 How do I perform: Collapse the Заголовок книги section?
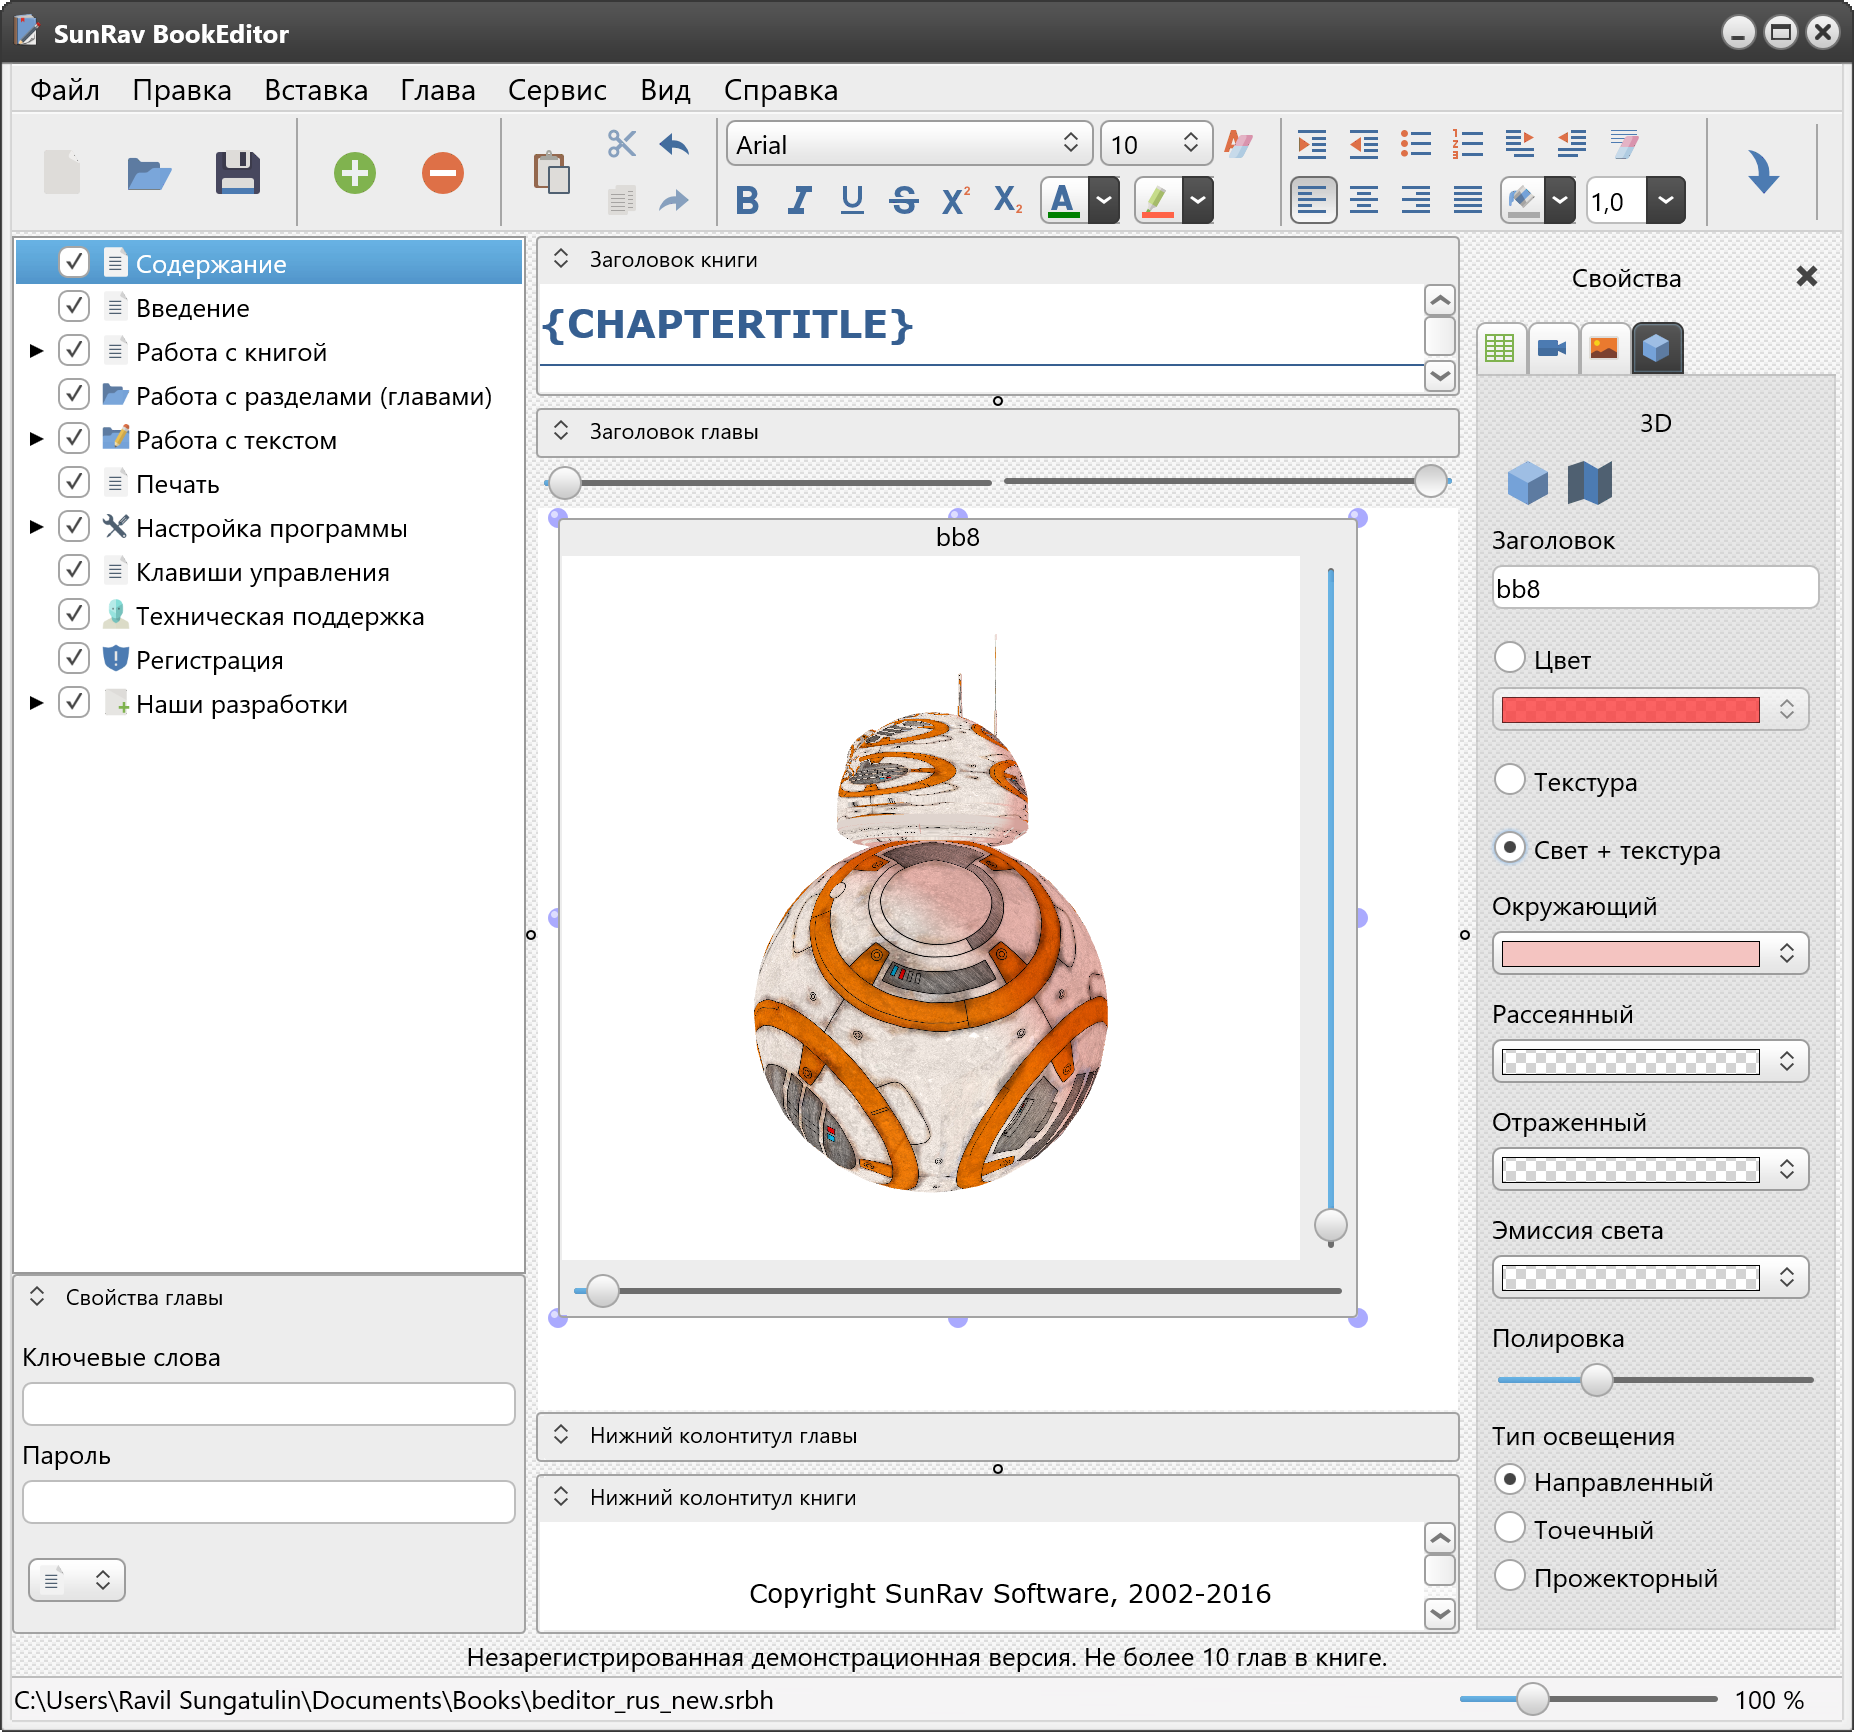click(x=561, y=259)
